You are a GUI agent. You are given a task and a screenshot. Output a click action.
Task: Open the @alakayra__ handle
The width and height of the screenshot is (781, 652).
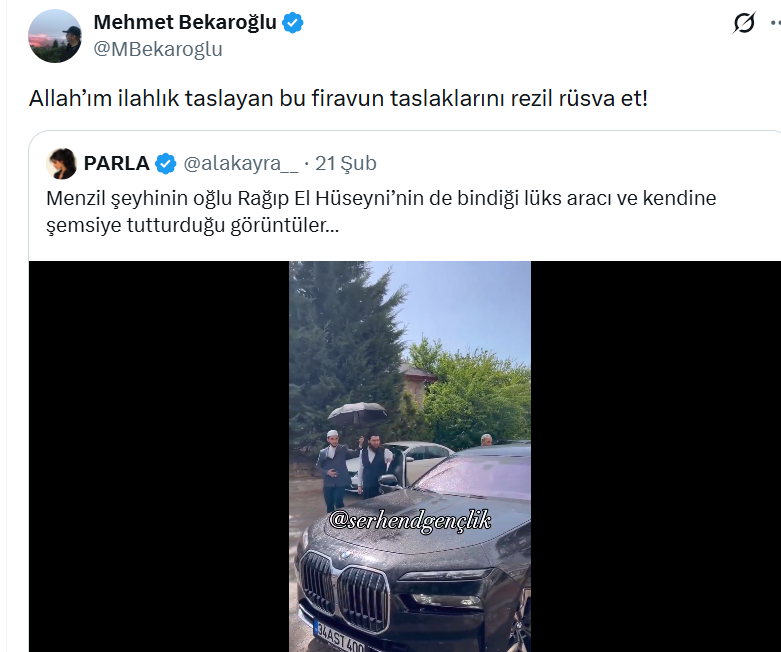tap(241, 163)
